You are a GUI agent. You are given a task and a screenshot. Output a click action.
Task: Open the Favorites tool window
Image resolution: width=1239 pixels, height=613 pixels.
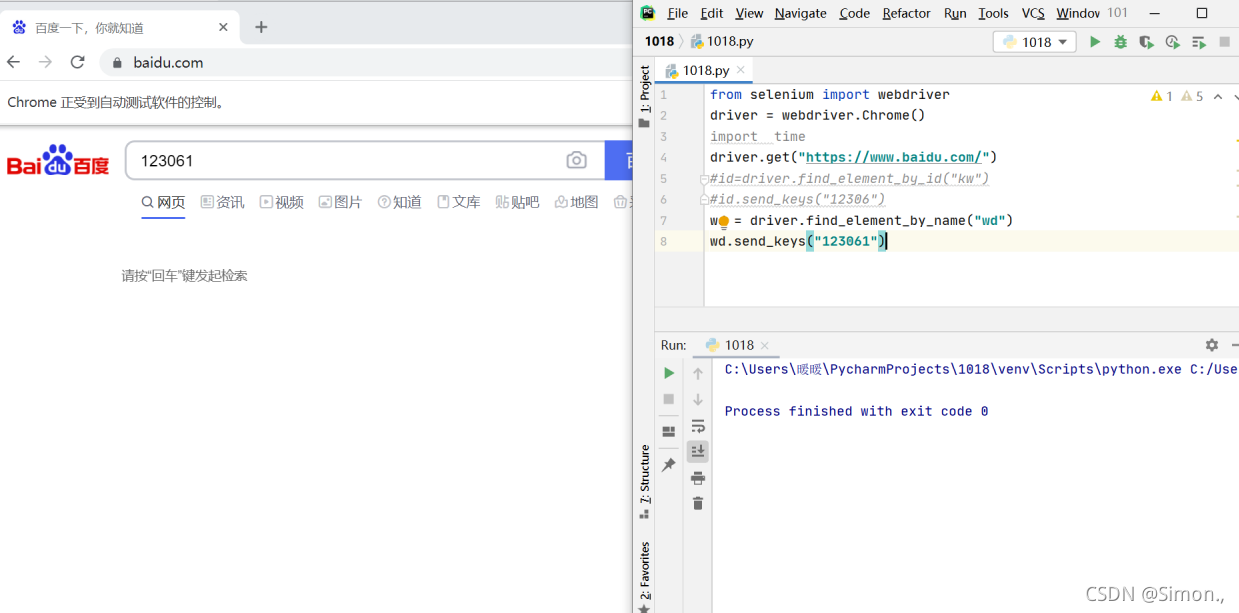point(644,576)
